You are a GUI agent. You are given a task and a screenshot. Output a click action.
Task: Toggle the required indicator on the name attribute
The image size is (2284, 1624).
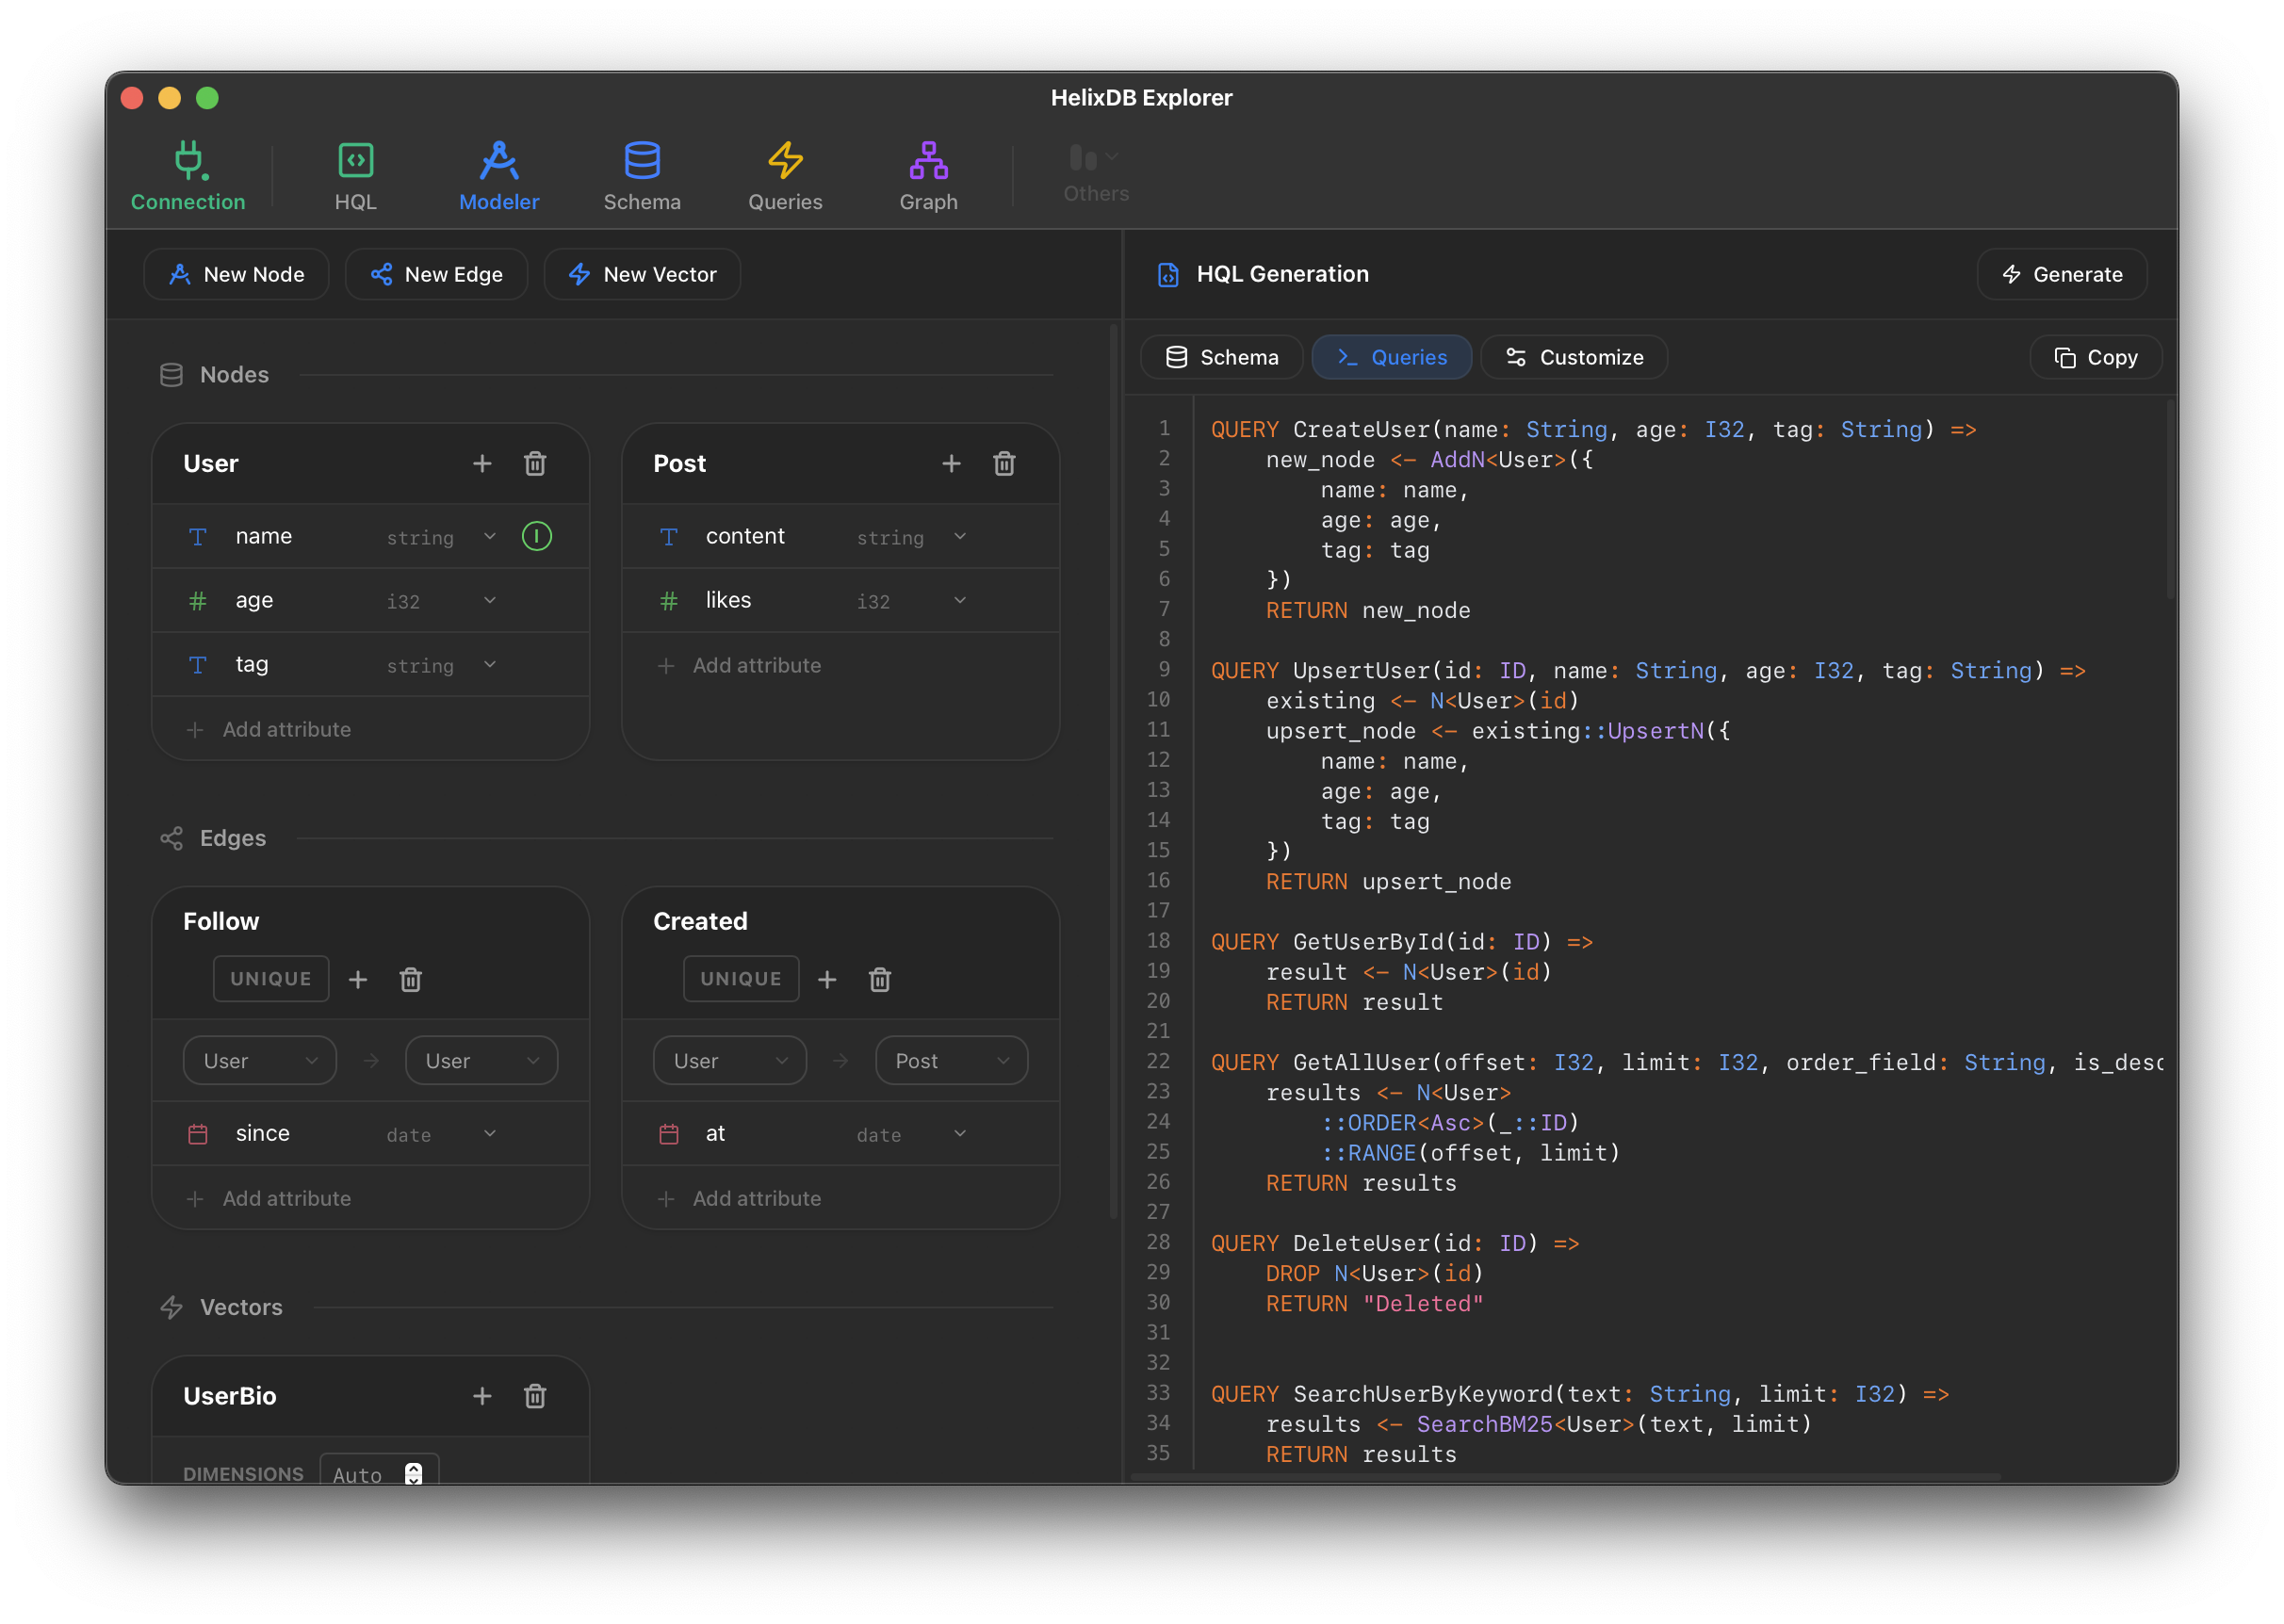[537, 536]
